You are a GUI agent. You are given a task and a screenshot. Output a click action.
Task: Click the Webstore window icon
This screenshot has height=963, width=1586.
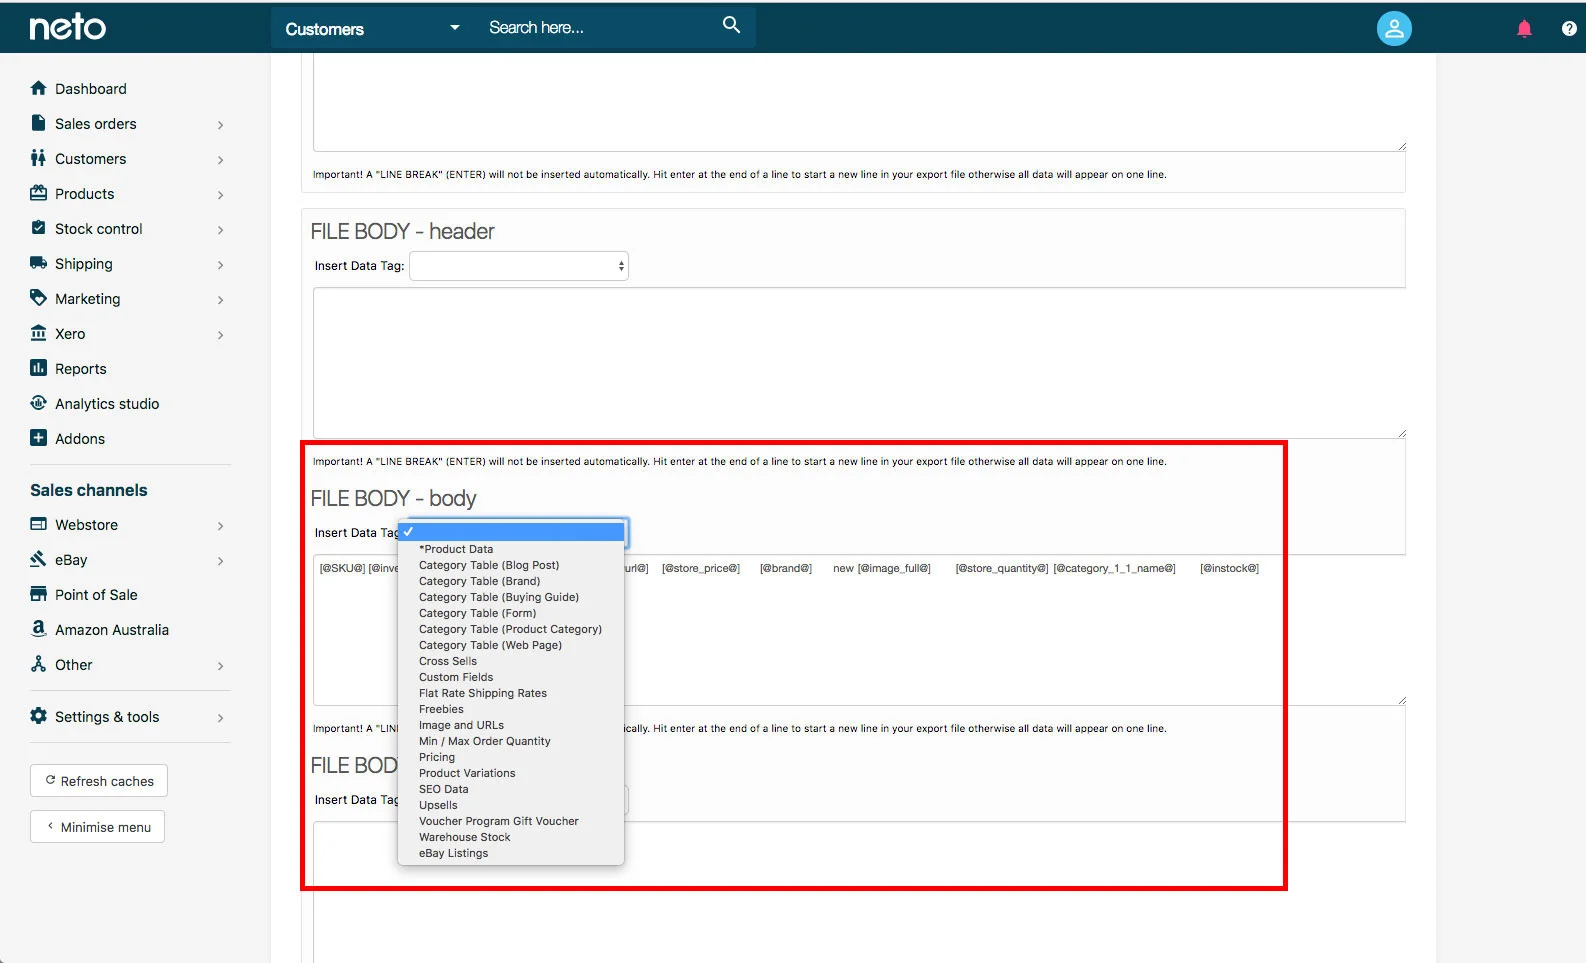tap(38, 524)
